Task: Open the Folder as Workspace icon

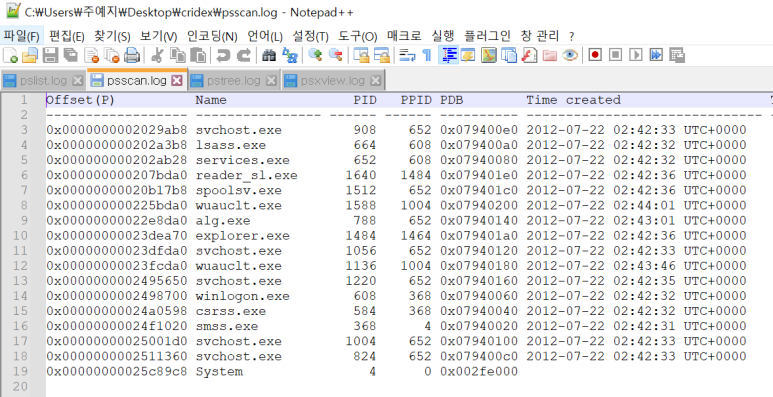Action: pos(549,55)
